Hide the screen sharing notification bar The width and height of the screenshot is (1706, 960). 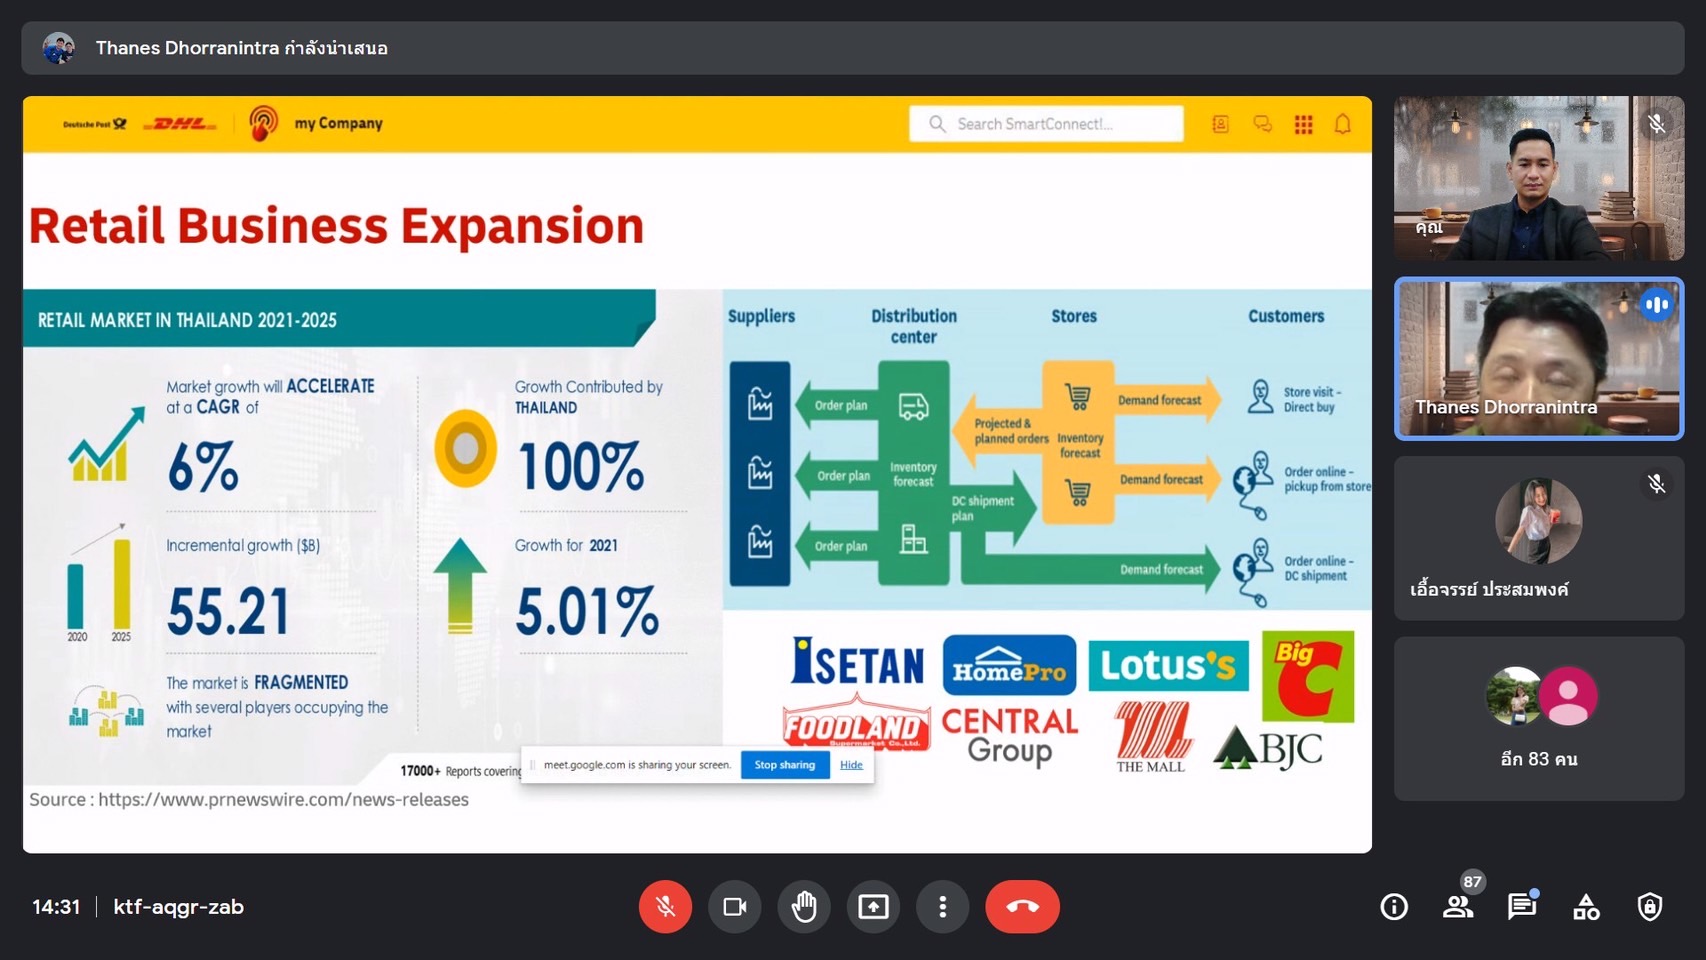coord(851,765)
